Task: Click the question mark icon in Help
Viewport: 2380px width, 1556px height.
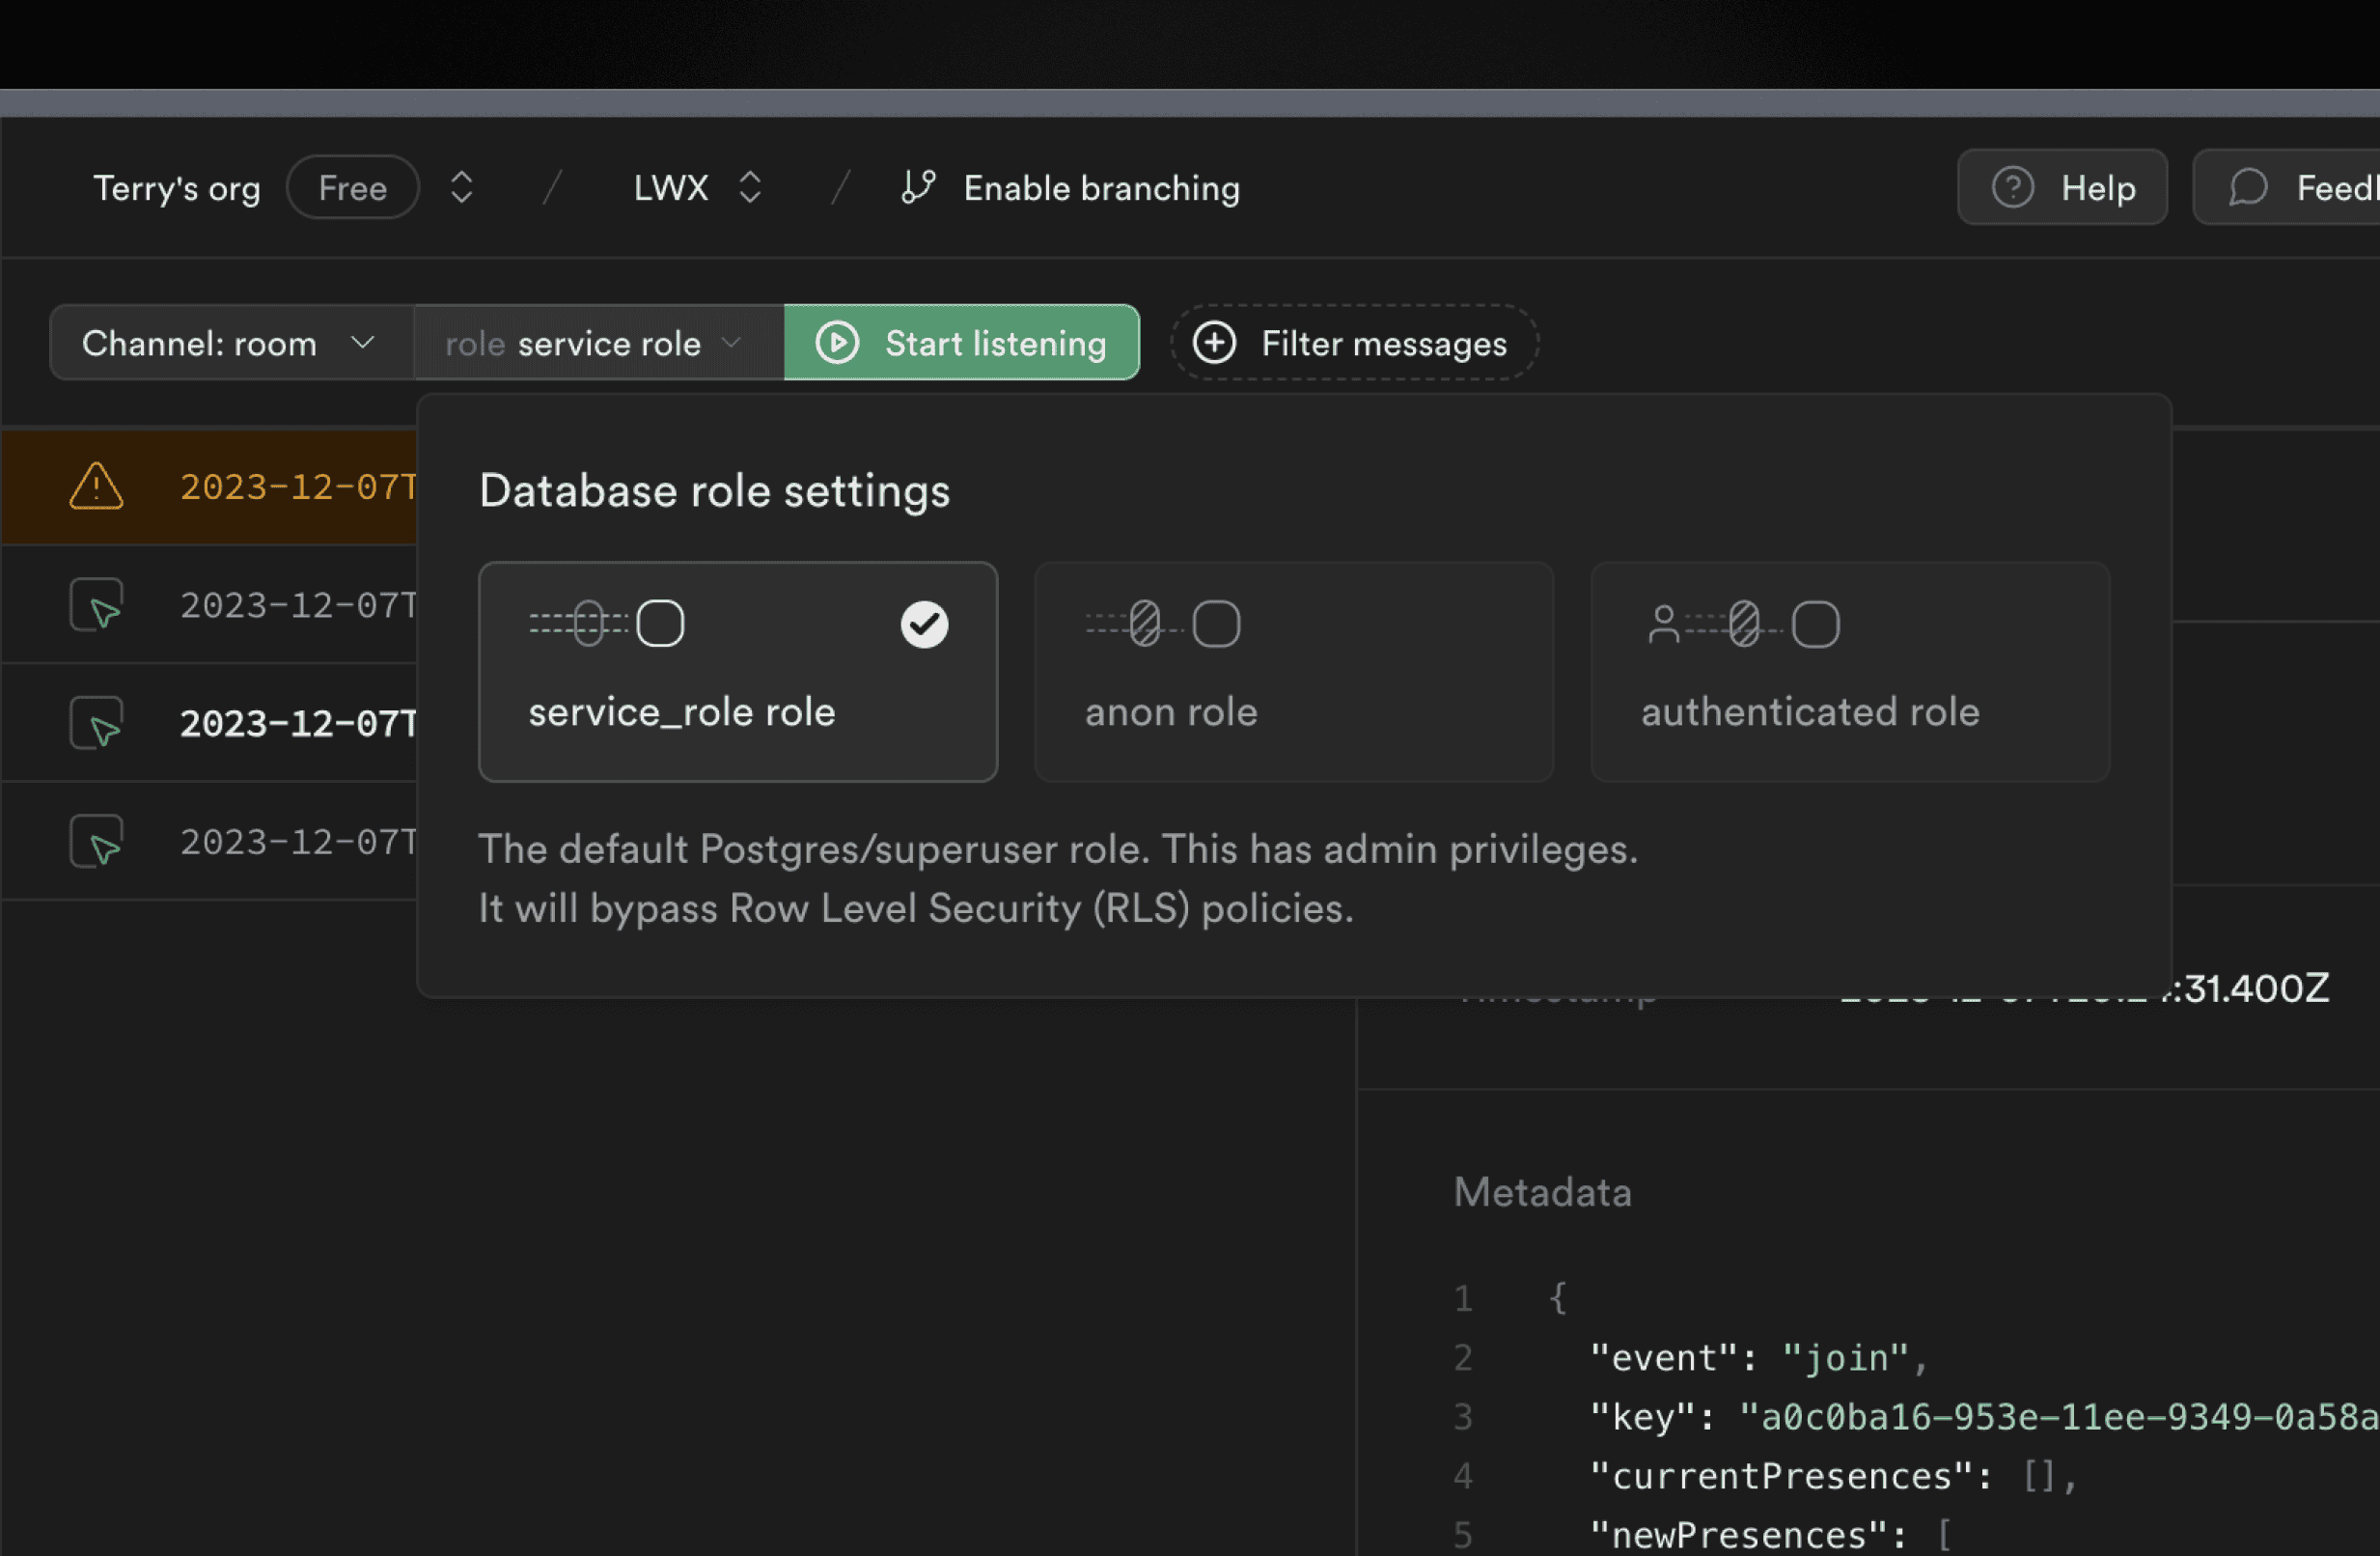Action: click(x=2013, y=187)
